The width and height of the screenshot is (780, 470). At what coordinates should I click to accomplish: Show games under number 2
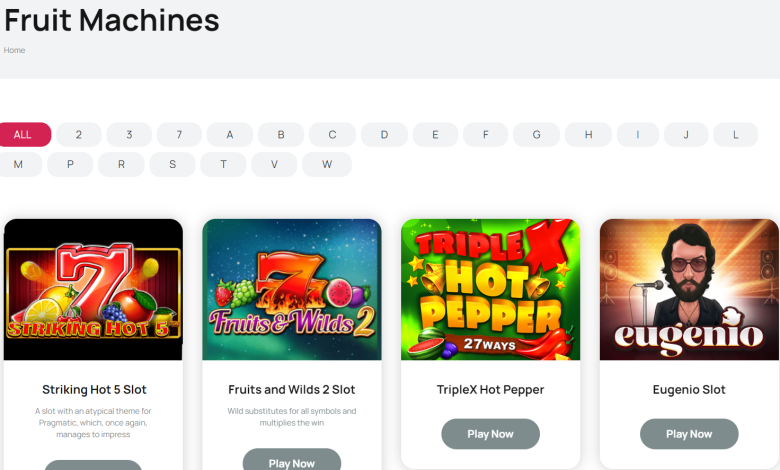pyautogui.click(x=79, y=135)
